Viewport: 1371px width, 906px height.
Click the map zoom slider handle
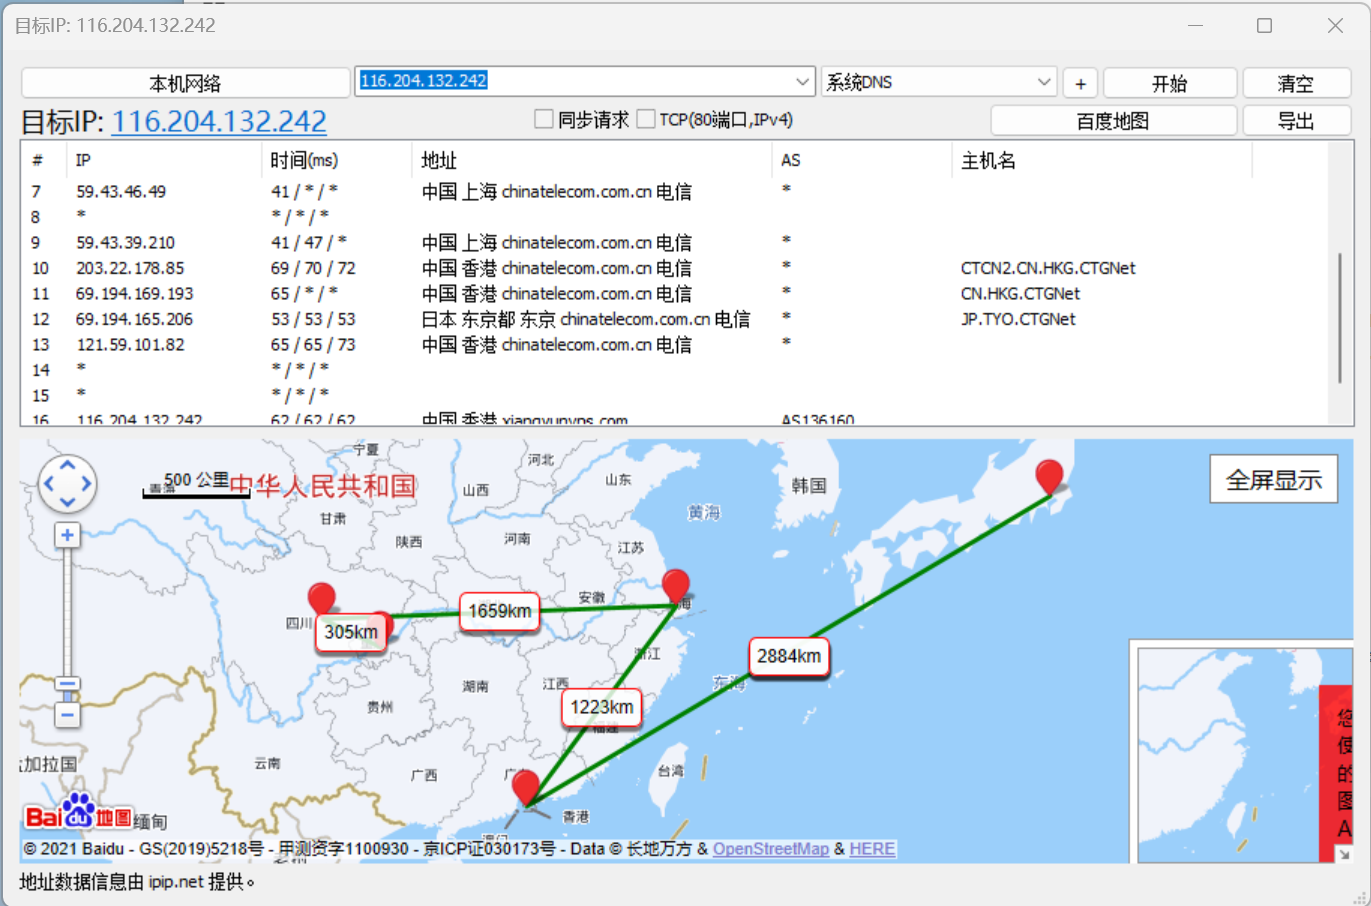click(x=66, y=685)
